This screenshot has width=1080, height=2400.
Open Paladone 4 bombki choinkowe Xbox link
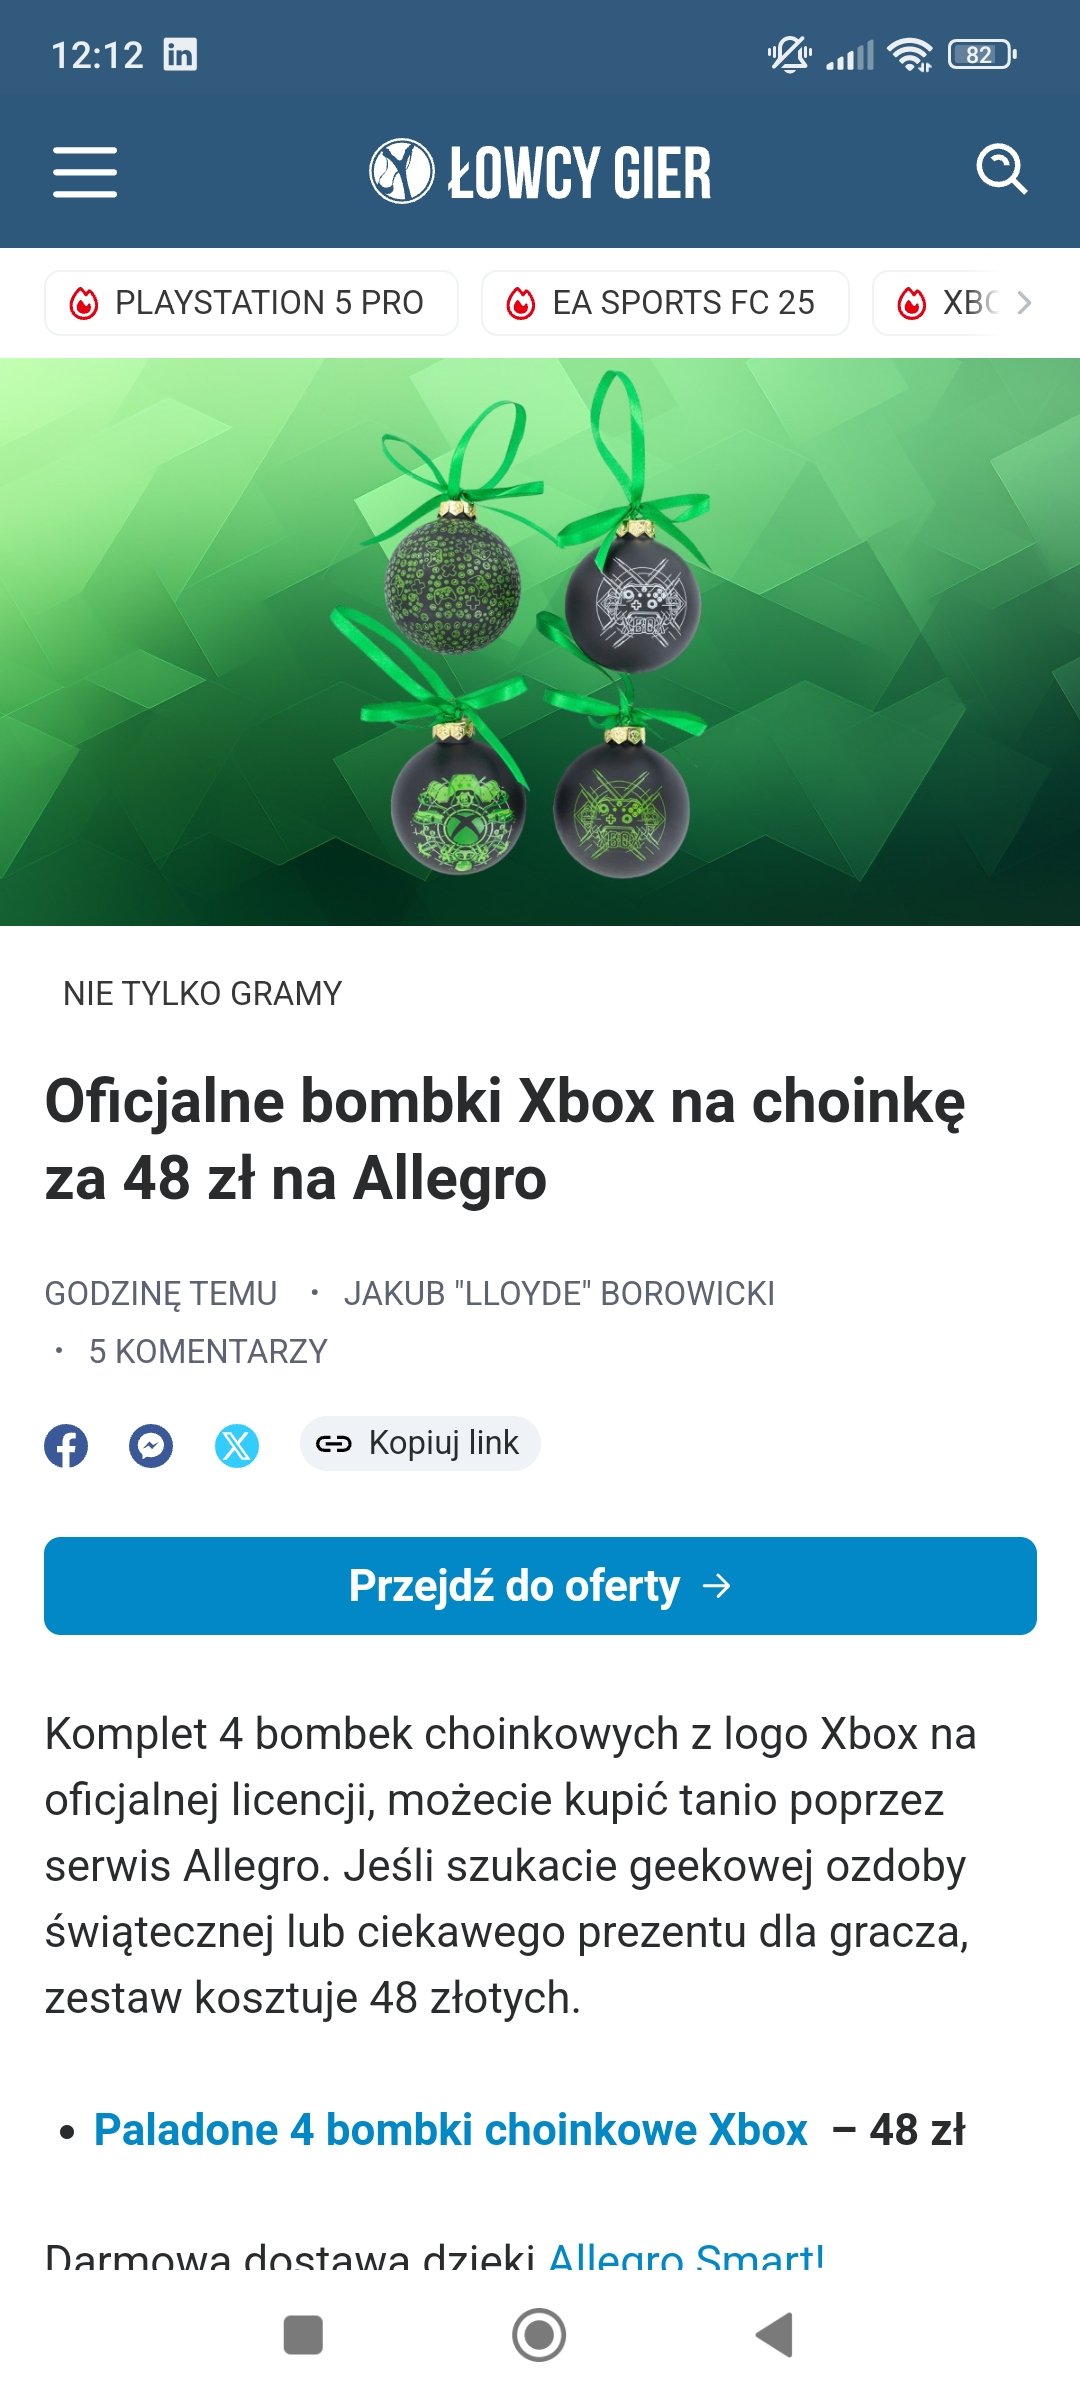(451, 2130)
